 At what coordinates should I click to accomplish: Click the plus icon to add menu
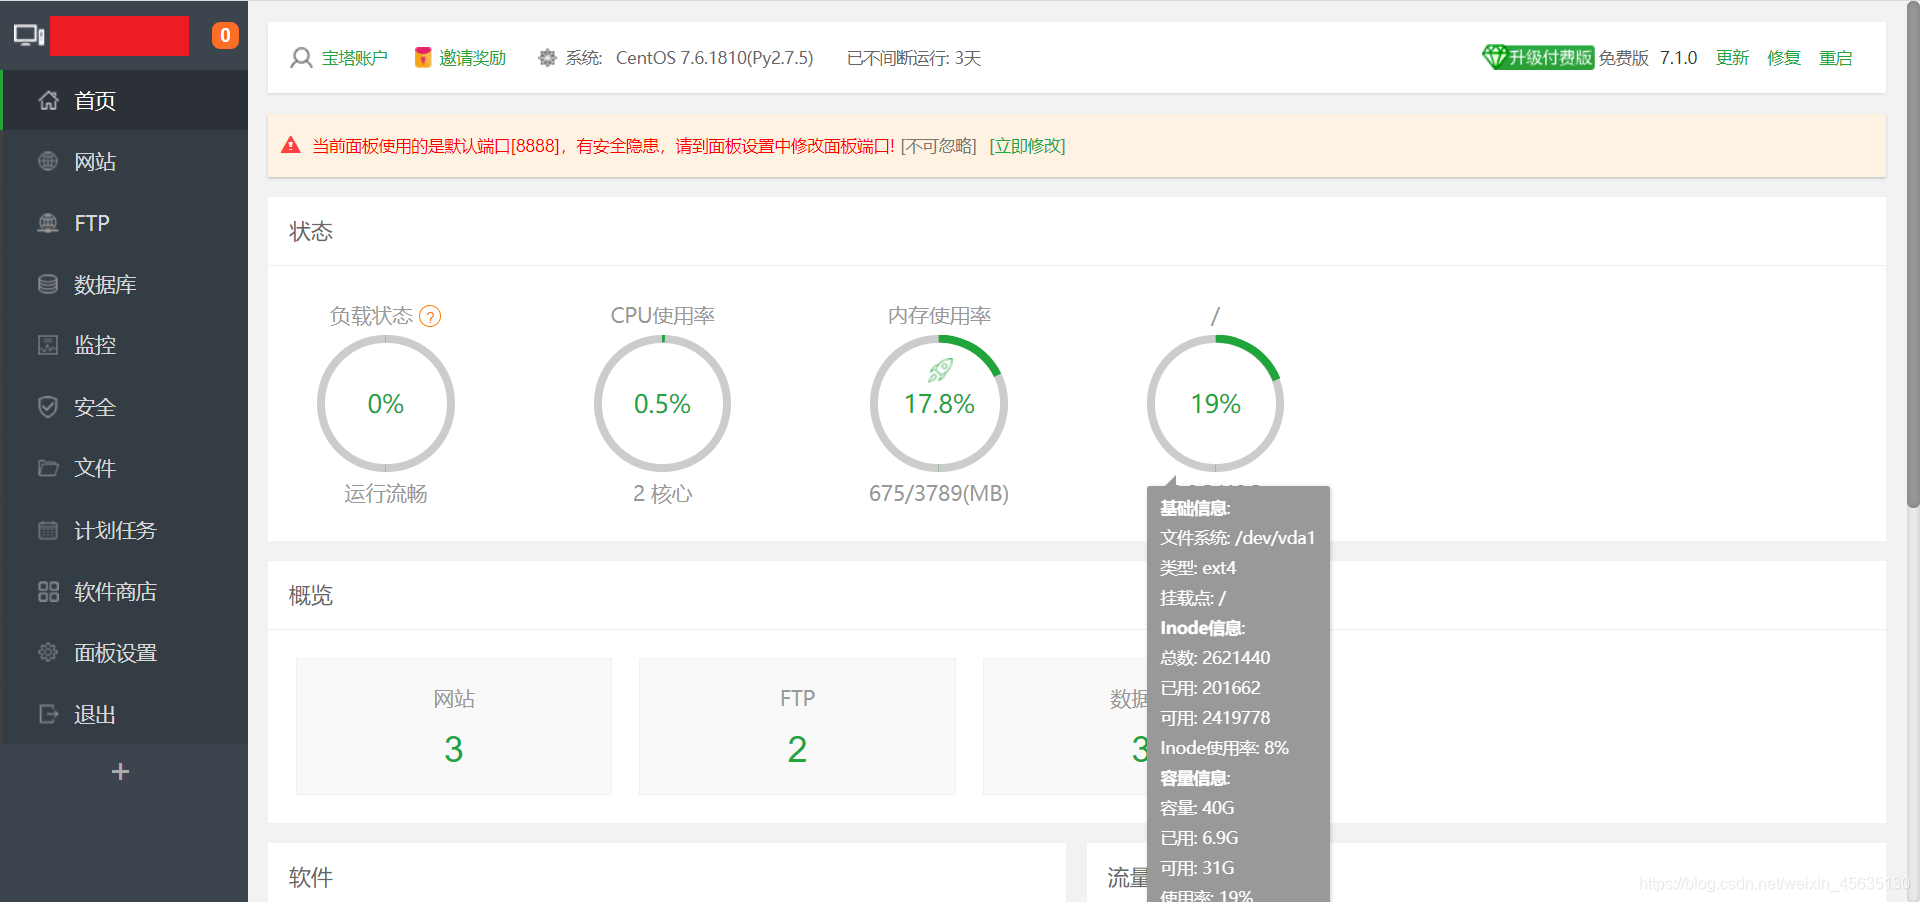[x=121, y=772]
